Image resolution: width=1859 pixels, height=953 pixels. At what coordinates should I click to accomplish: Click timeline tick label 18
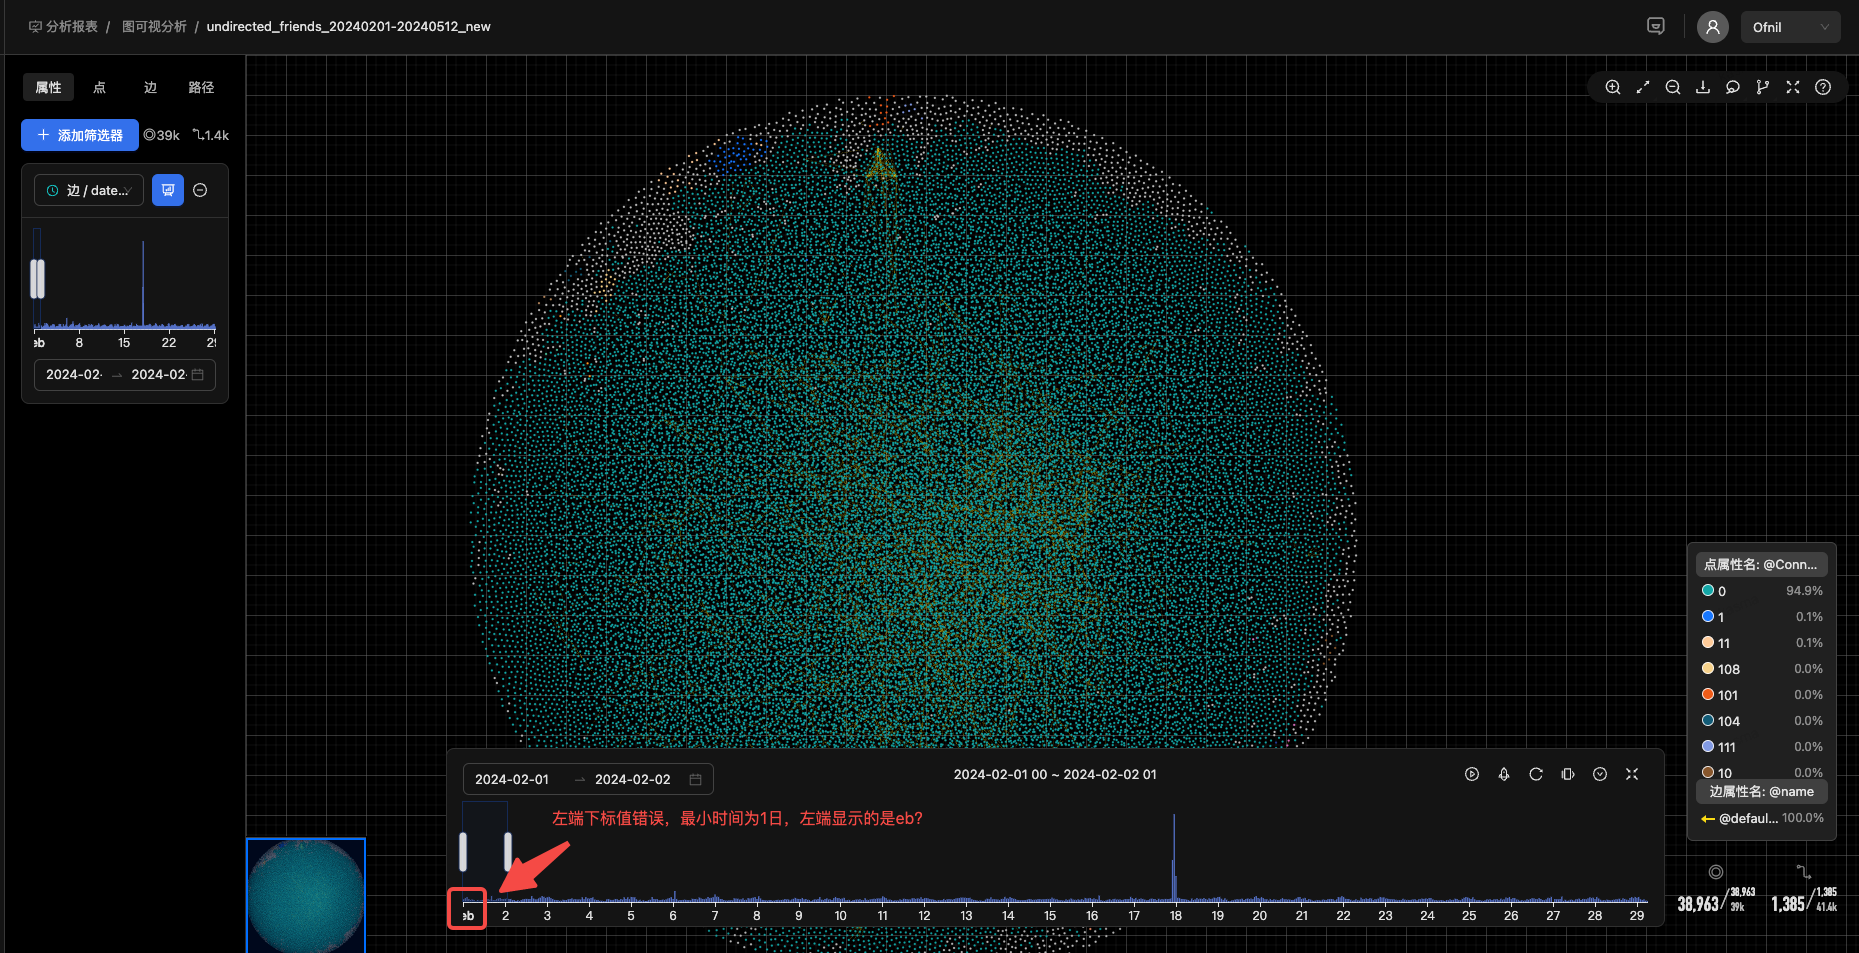point(1176,915)
